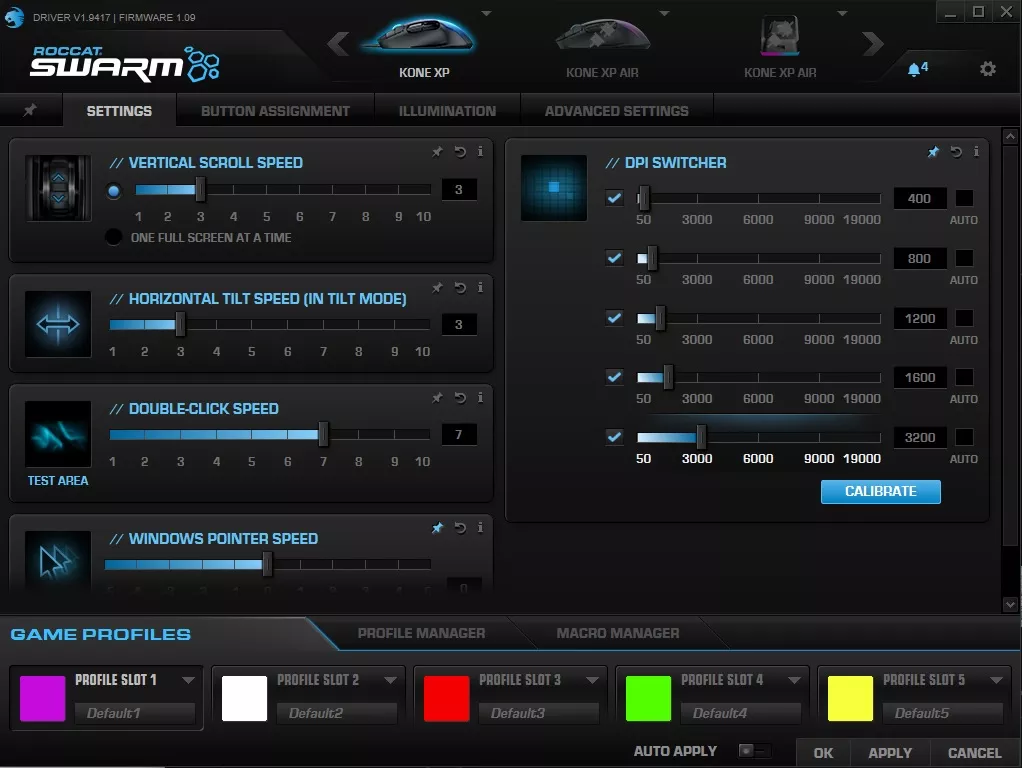Viewport: 1022px width, 768px height.
Task: Reset the Vertical Scroll Speed setting
Action: pyautogui.click(x=460, y=152)
